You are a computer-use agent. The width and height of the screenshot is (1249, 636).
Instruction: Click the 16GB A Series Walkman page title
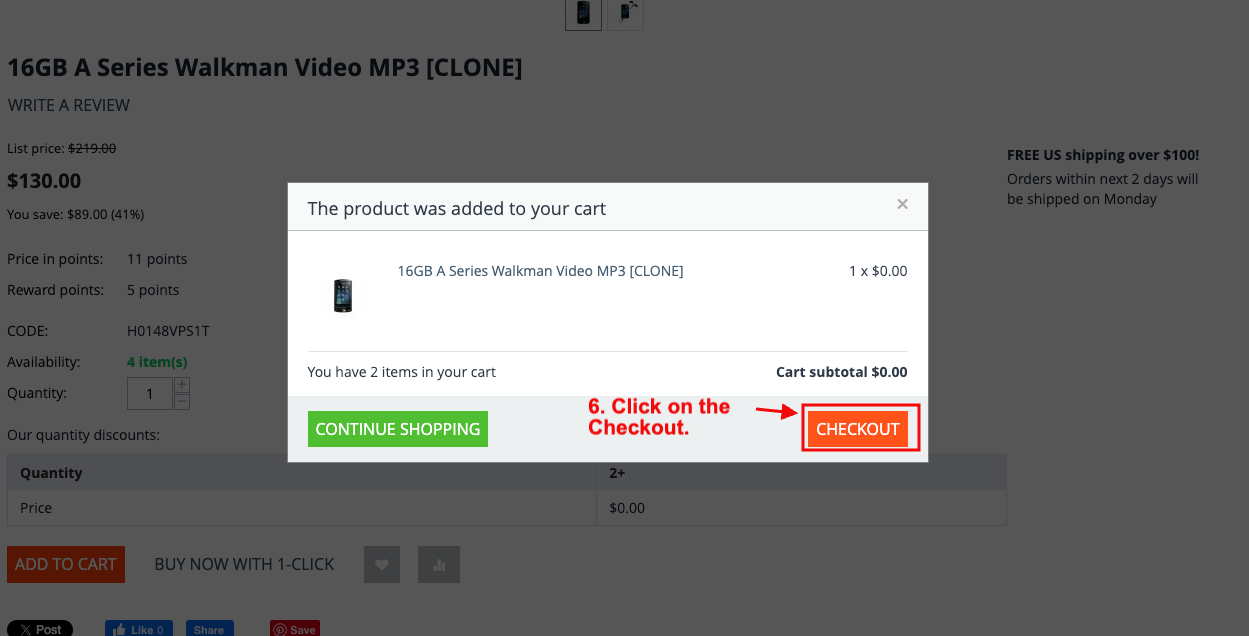(x=265, y=68)
